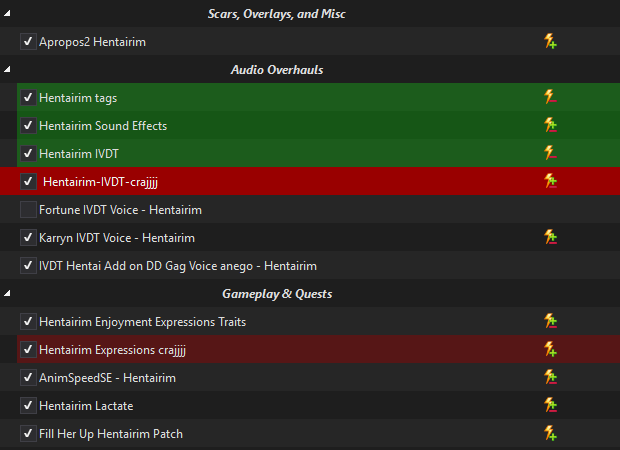Click the conflict icon on Hentairim tags row

tap(550, 97)
